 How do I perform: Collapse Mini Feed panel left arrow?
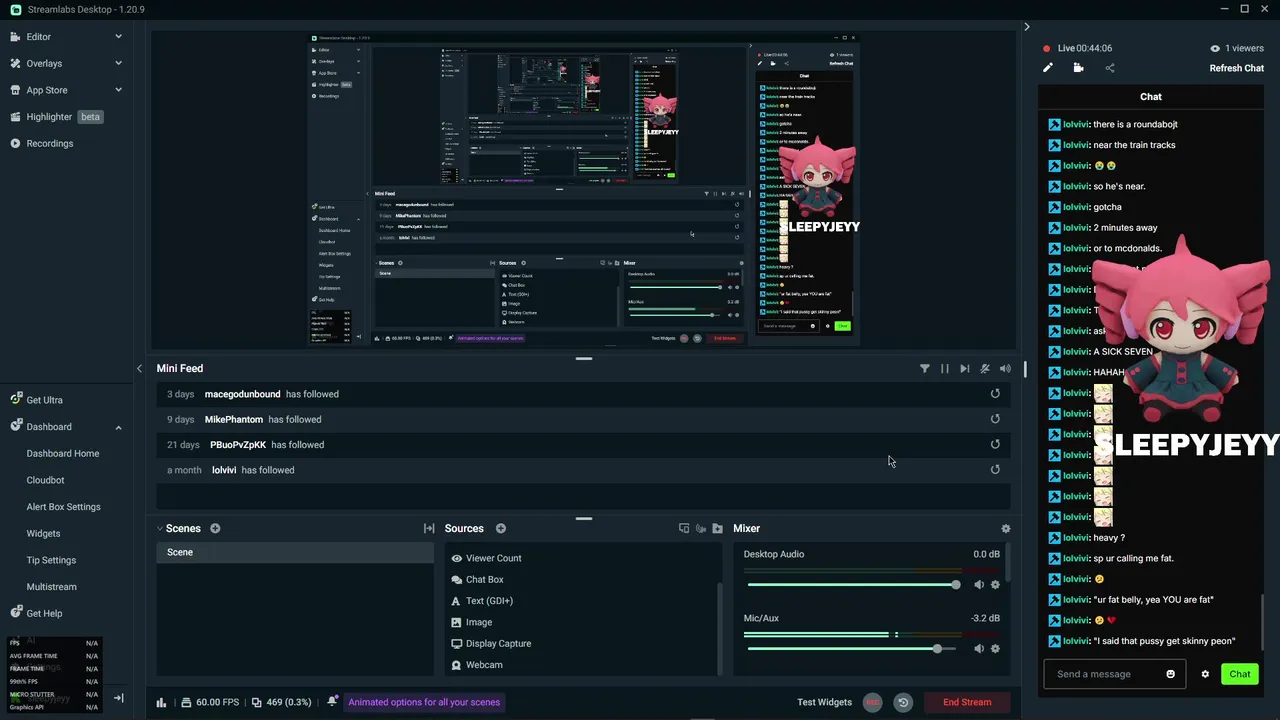click(x=139, y=368)
